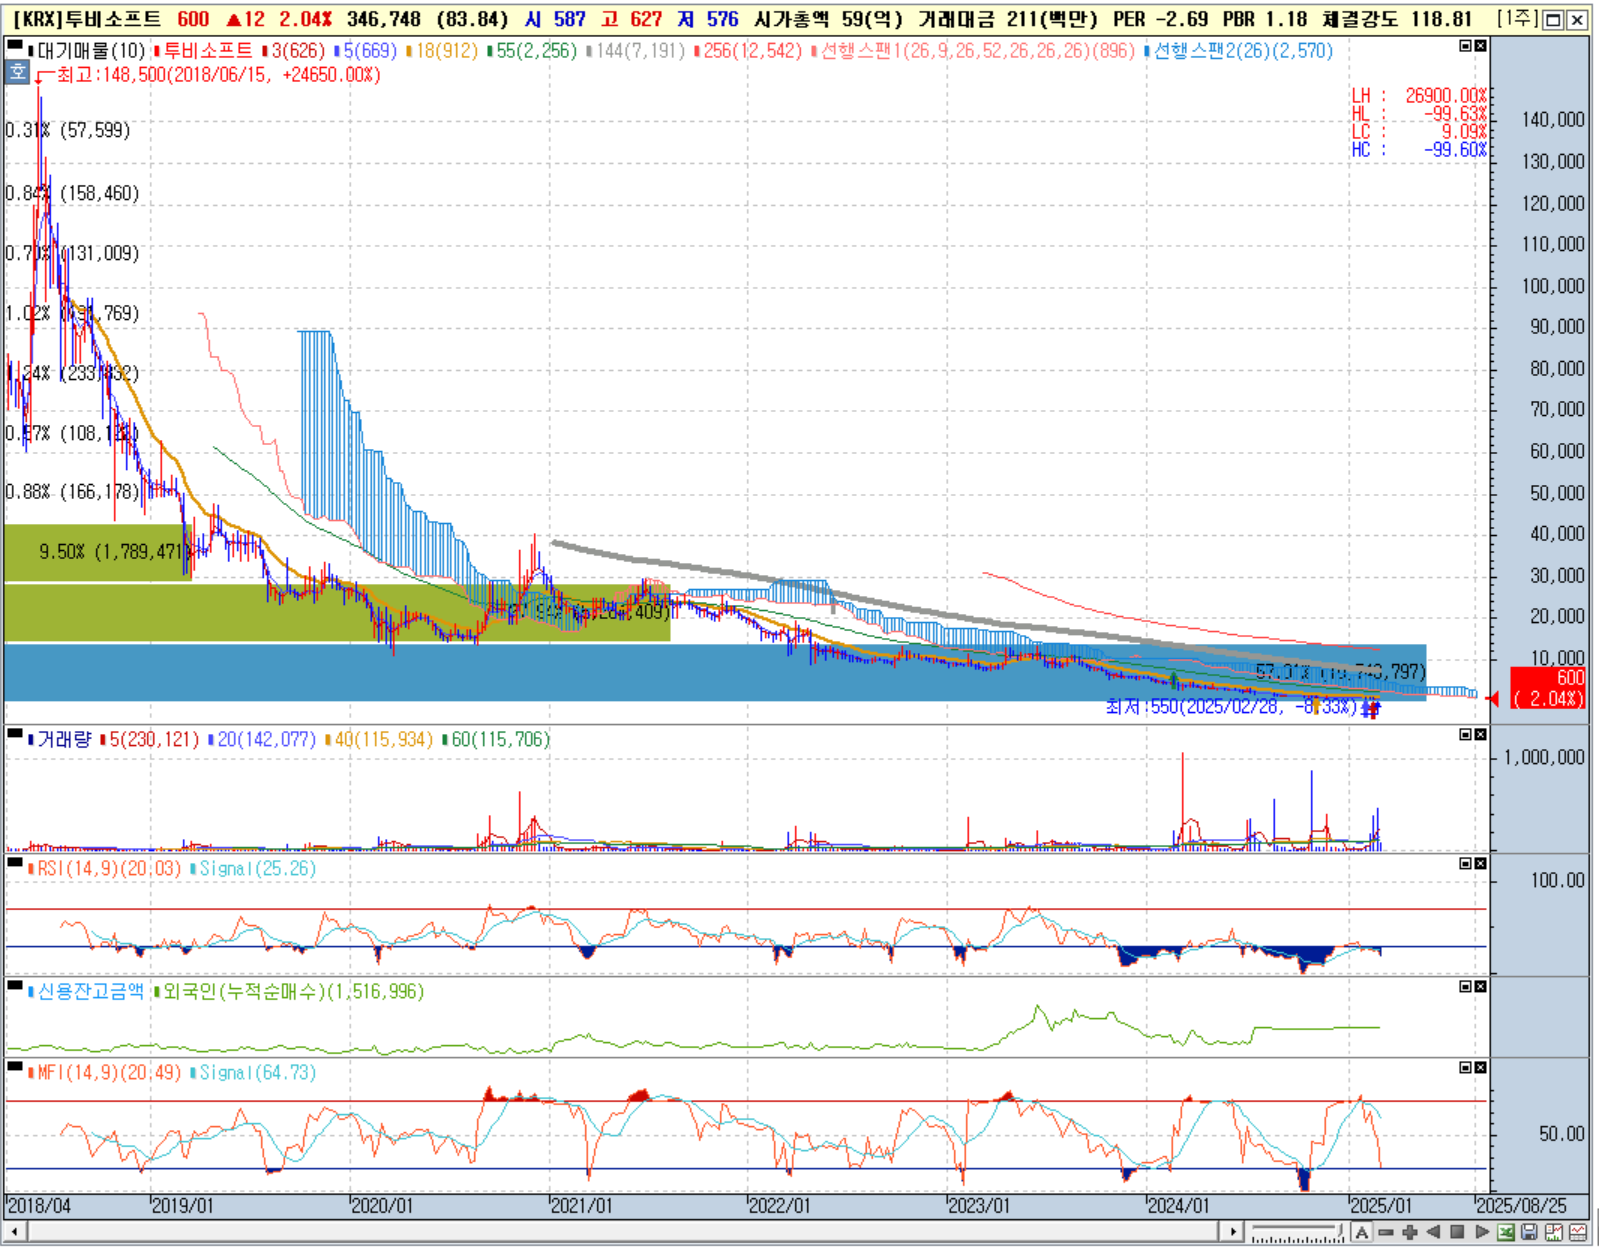Click the A auto-scale icon in bottom toolbar
1599x1249 pixels.
pos(1362,1232)
